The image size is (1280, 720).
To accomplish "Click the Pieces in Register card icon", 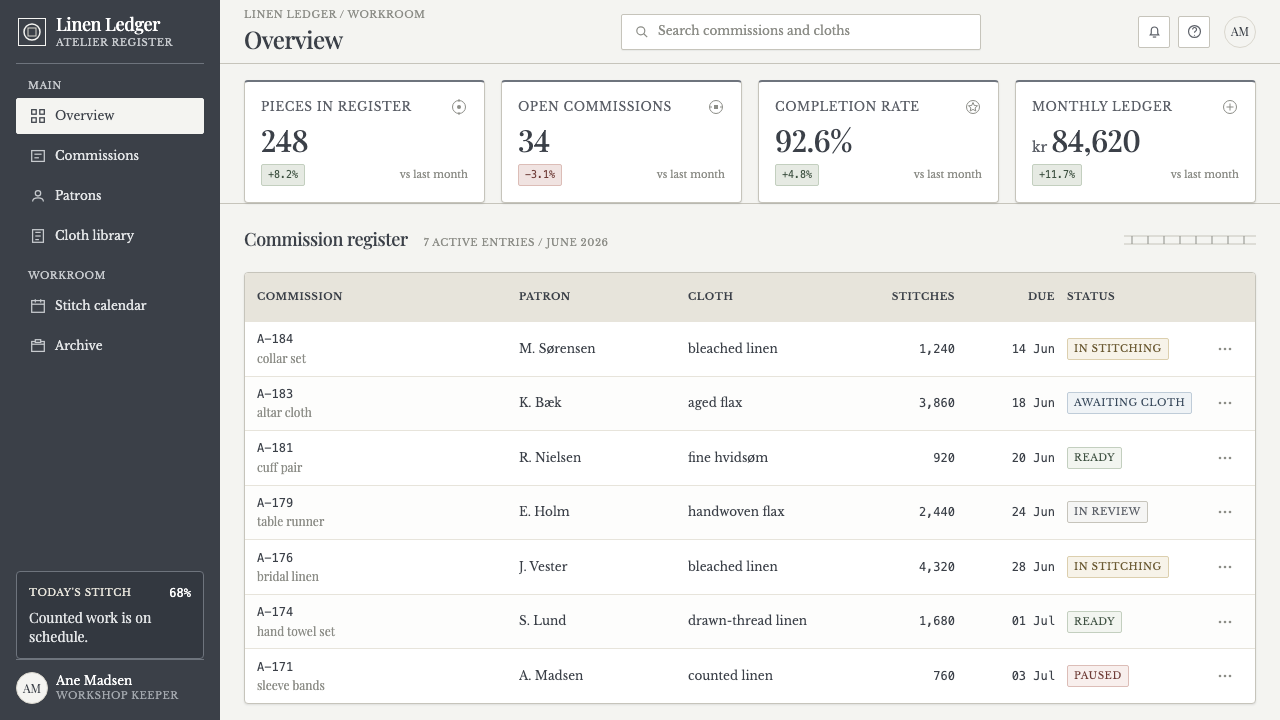I will [459, 107].
